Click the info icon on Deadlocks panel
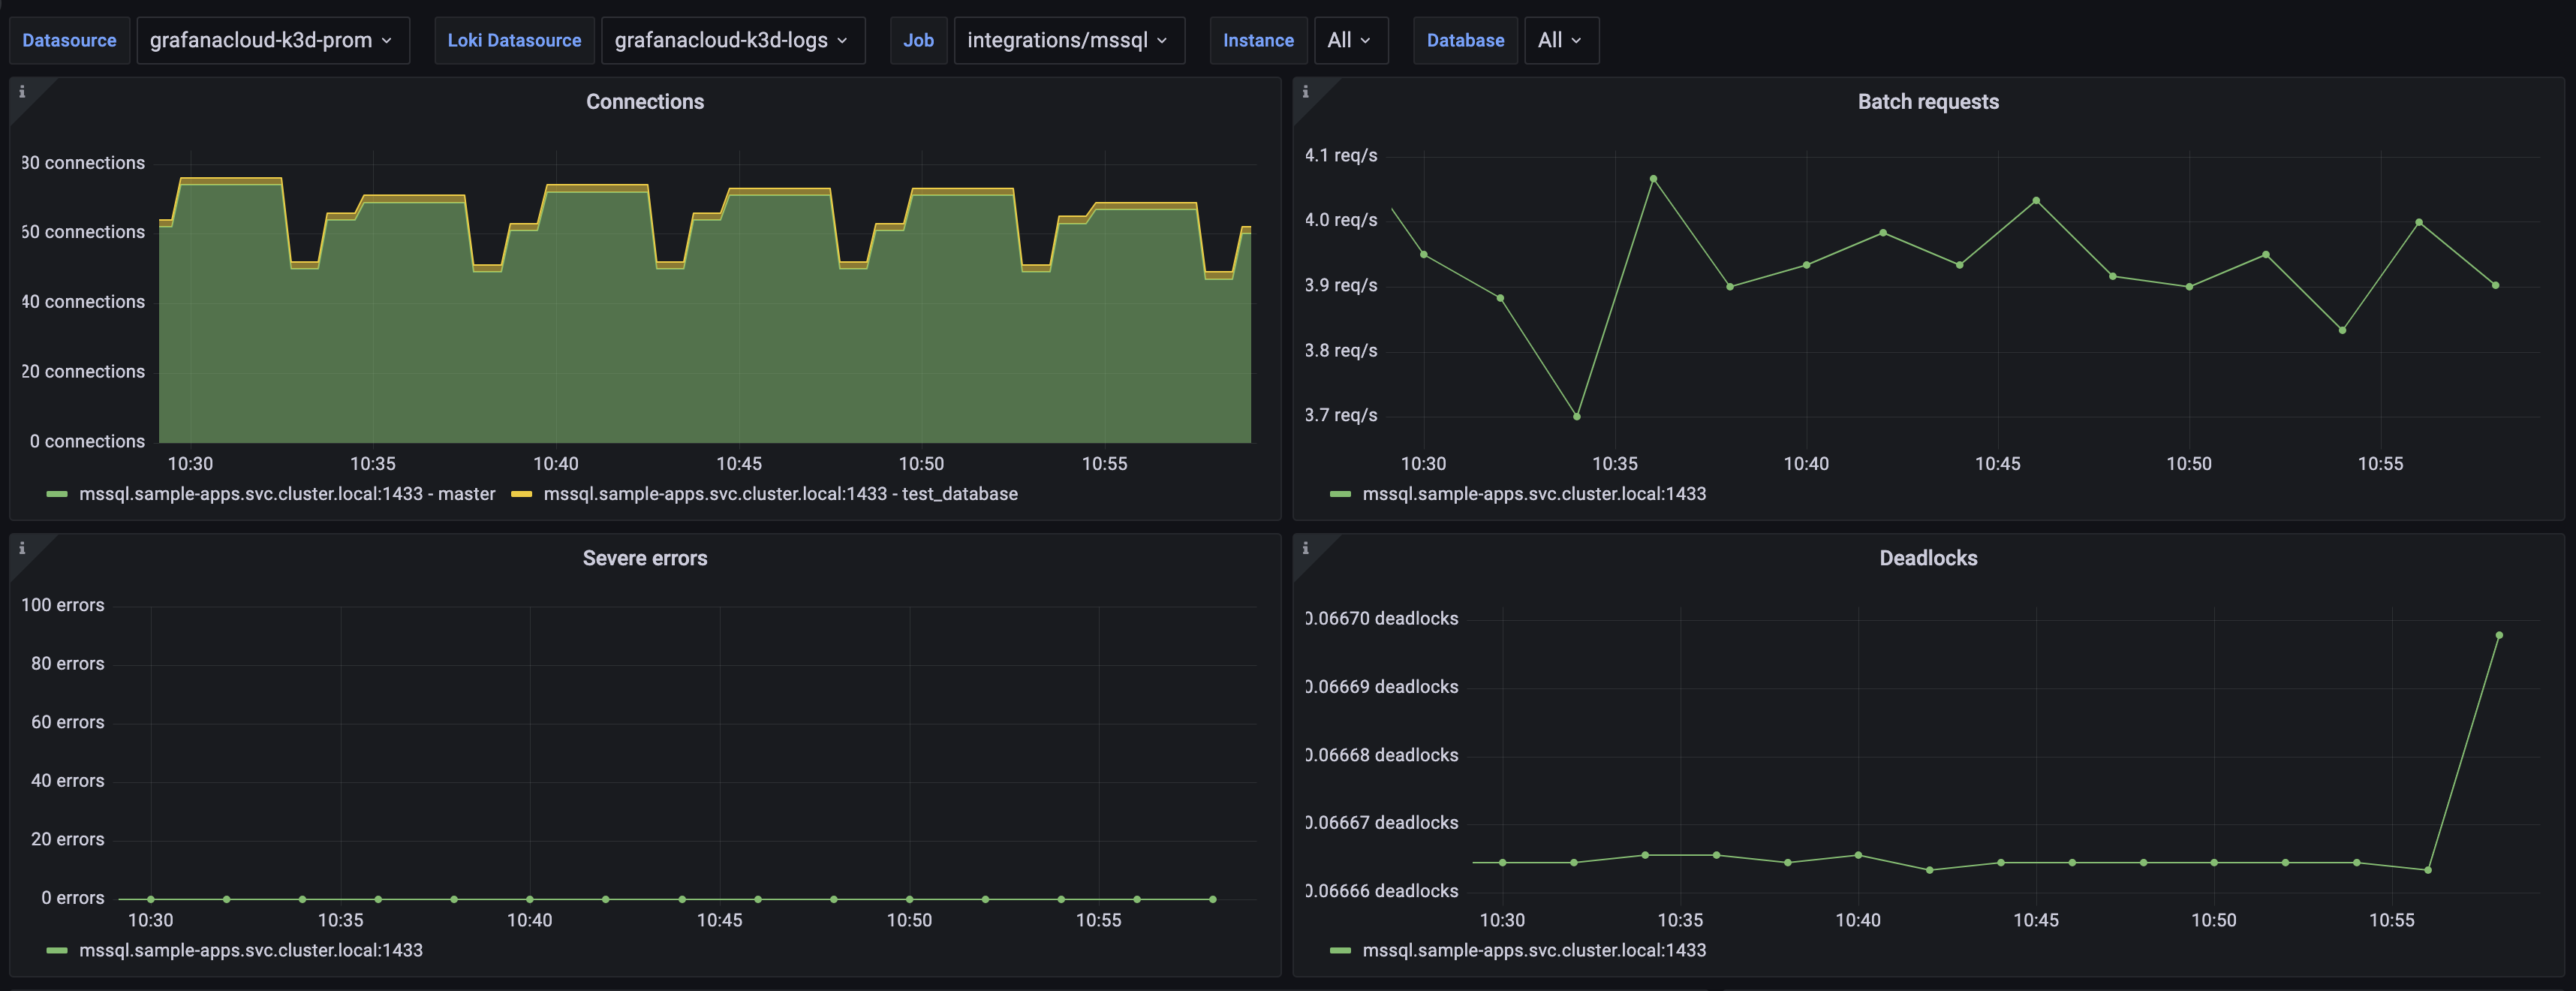Image resolution: width=2576 pixels, height=991 pixels. [x=1306, y=547]
